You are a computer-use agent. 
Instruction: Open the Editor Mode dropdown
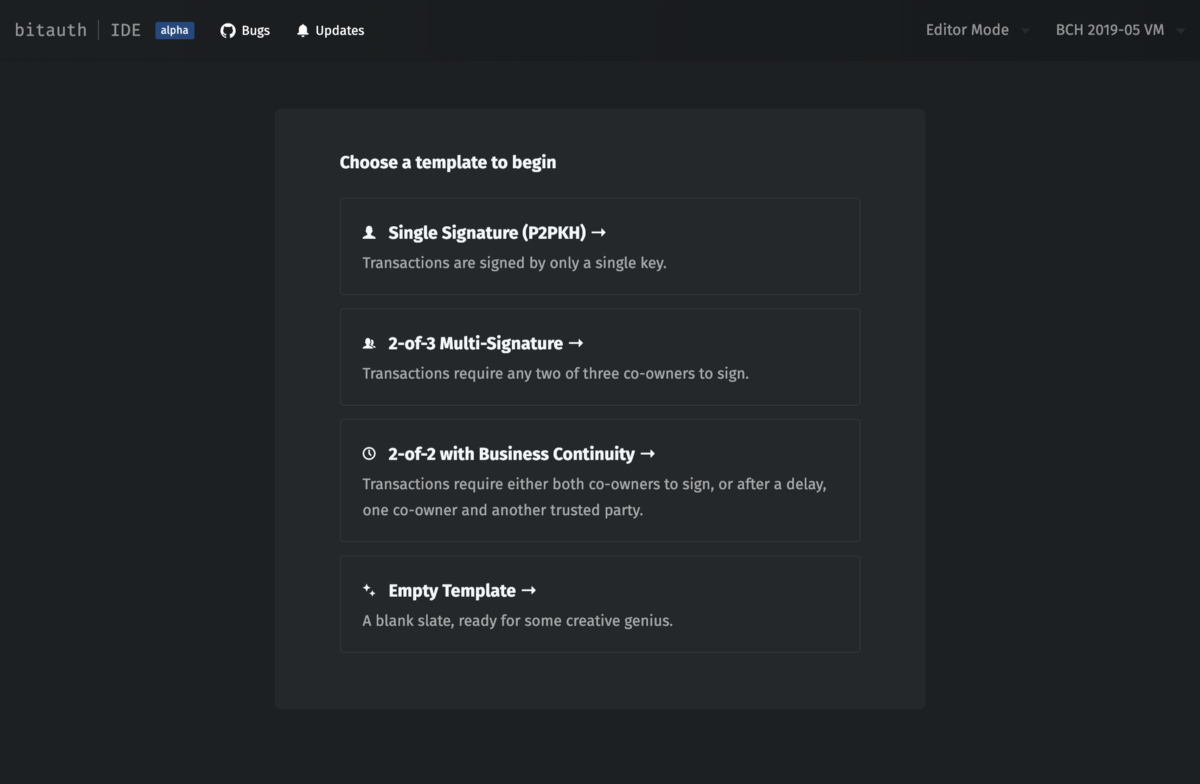coord(967,30)
